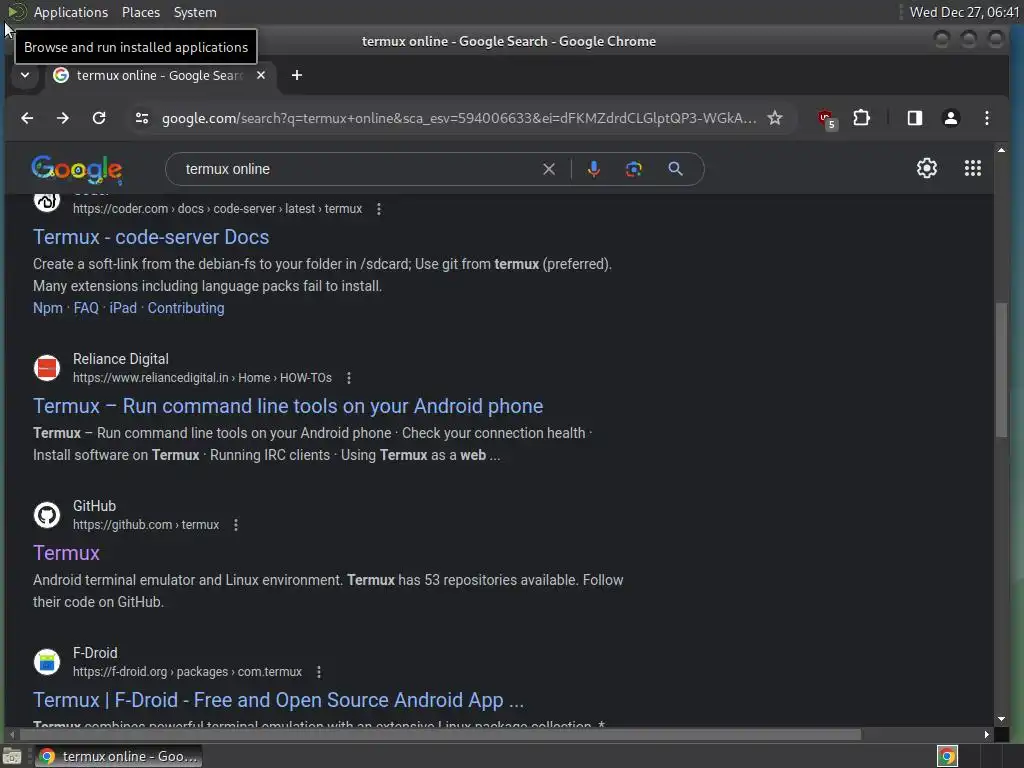
Task: Click the horizontal scrollbar thumb
Action: click(x=441, y=735)
